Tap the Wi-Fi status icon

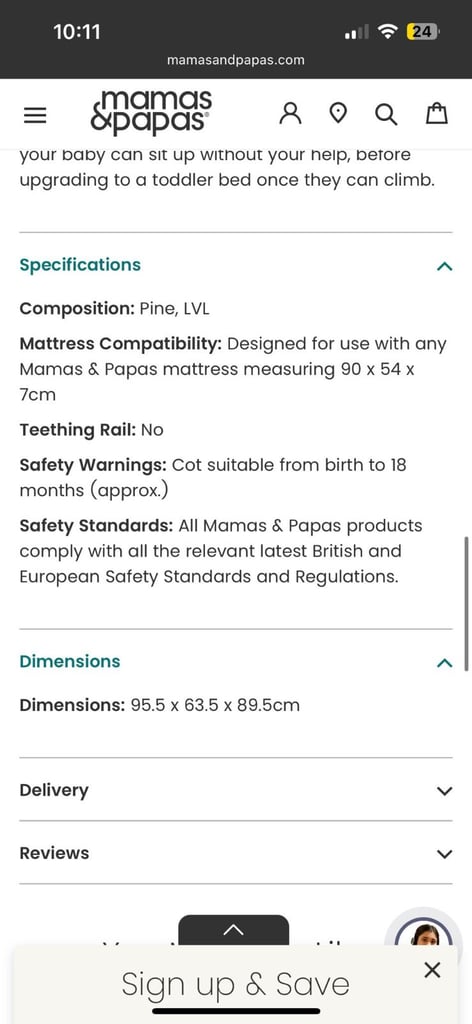point(389,31)
